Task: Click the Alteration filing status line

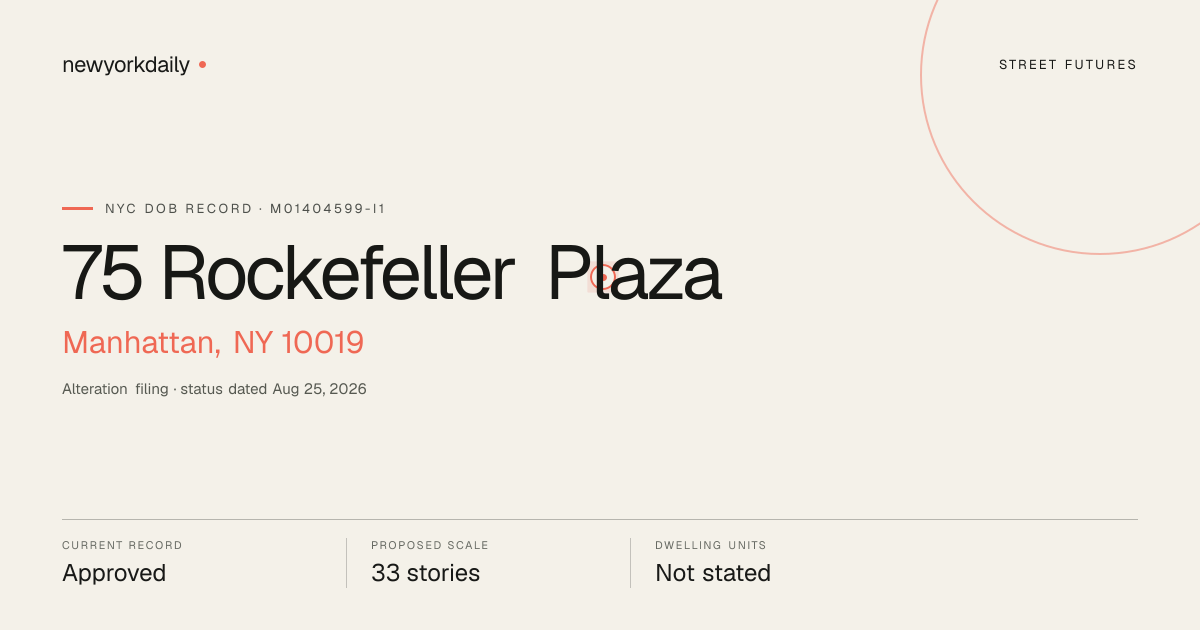Action: [214, 389]
